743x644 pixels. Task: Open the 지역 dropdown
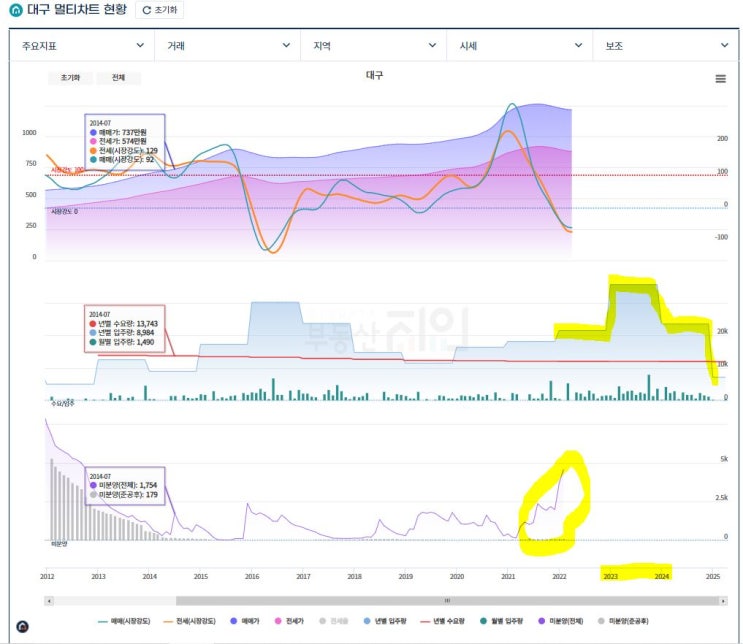(x=373, y=45)
